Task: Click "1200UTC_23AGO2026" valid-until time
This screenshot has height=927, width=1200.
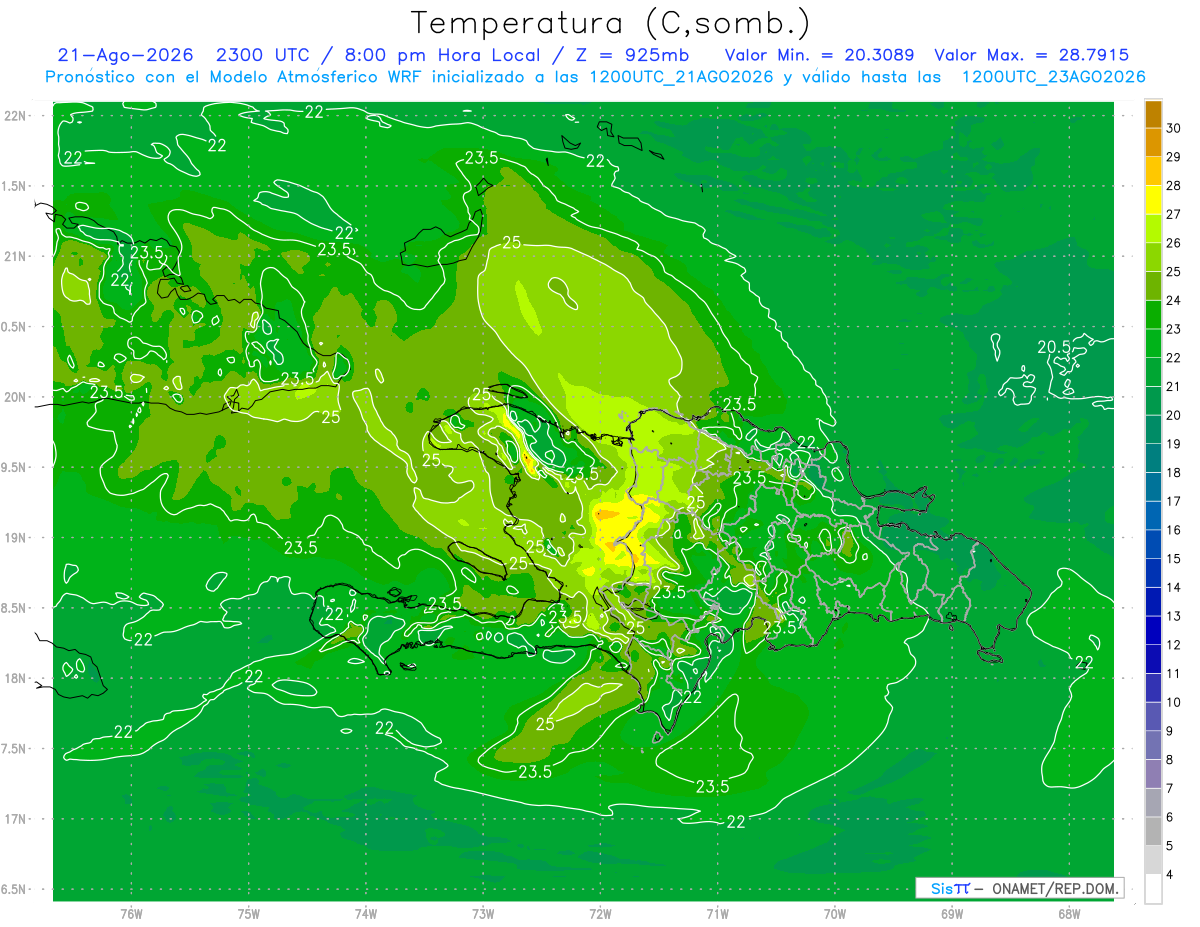Action: [1053, 77]
